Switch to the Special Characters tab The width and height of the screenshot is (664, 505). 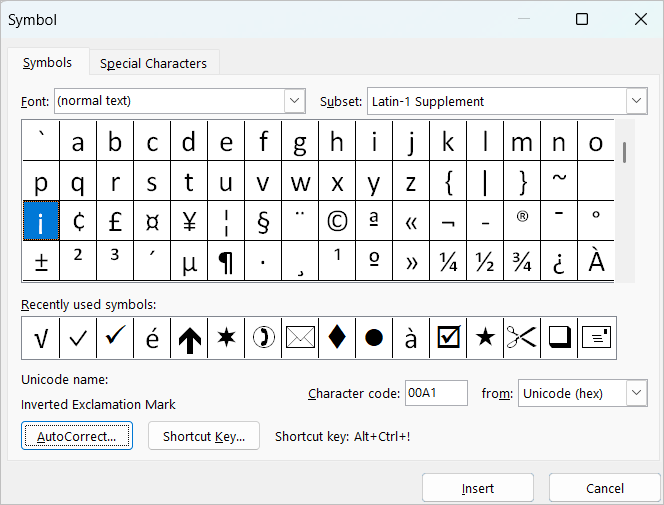(153, 63)
